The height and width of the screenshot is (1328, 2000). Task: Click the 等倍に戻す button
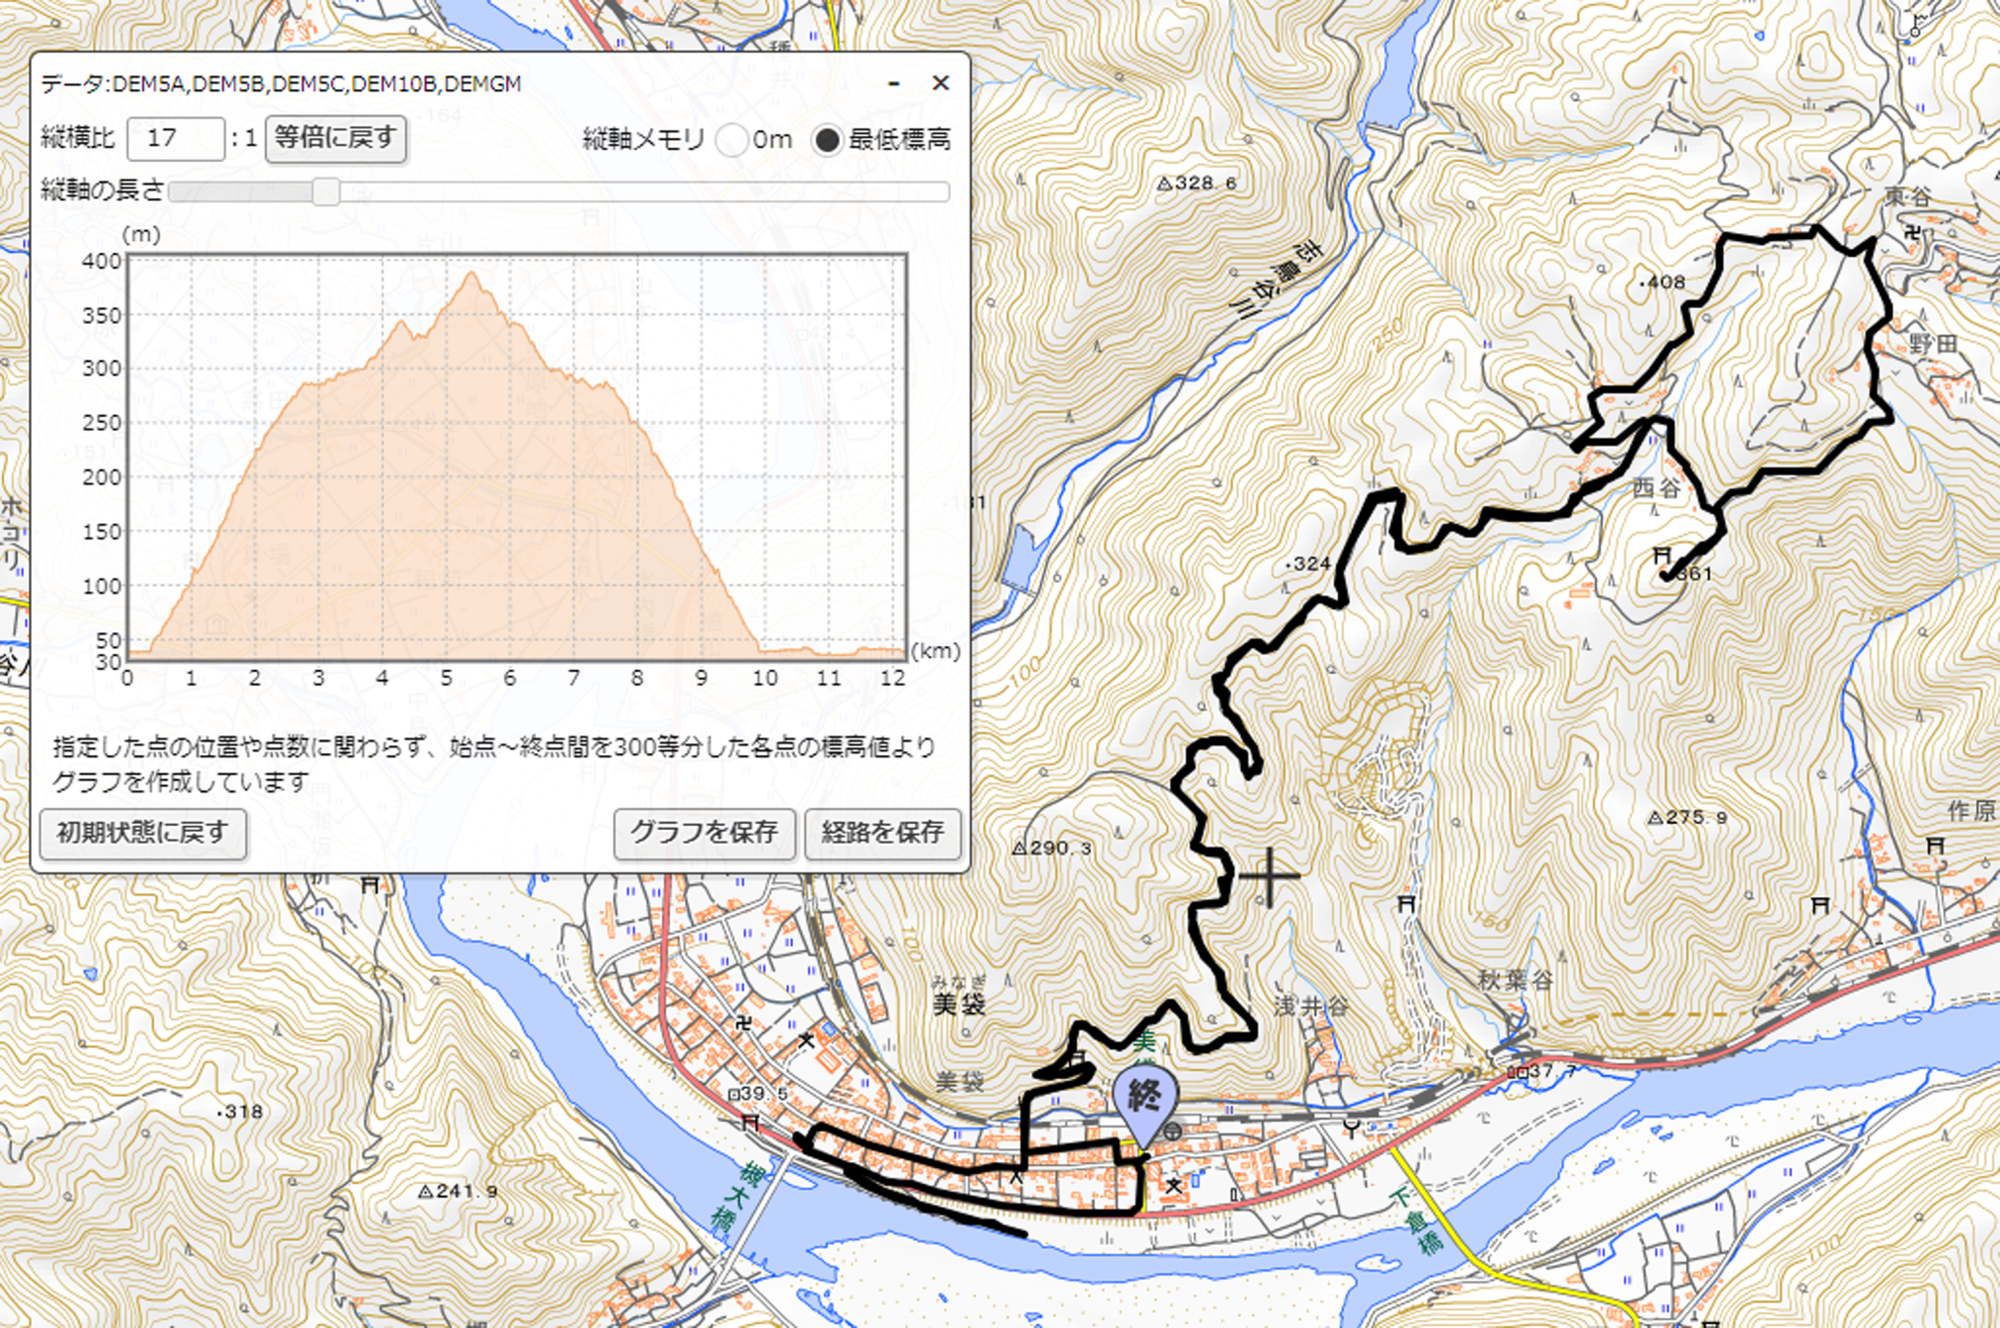click(x=336, y=139)
